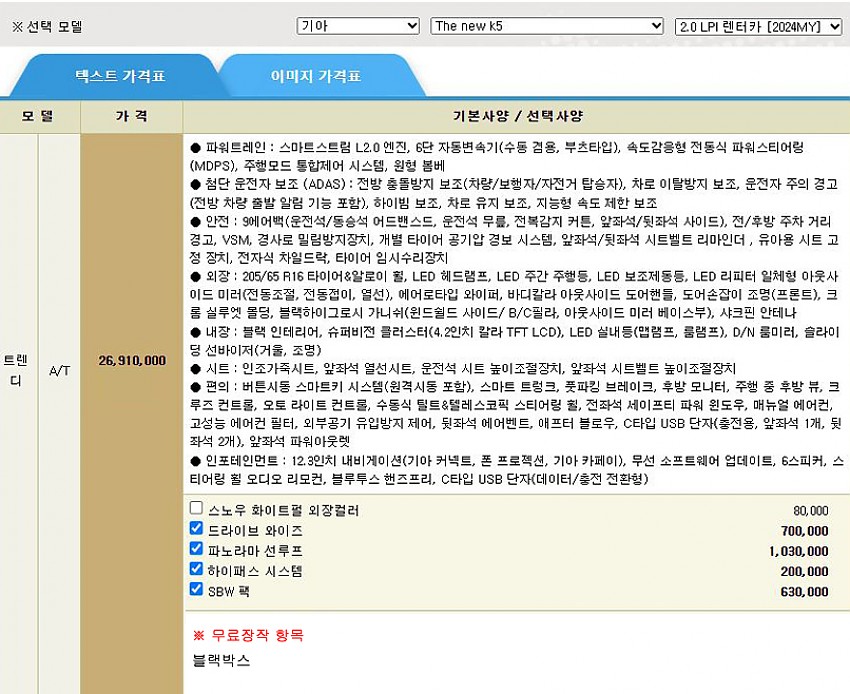Image resolution: width=850 pixels, height=694 pixels.
Task: Open the 기아 manufacturer dropdown
Action: (x=358, y=26)
